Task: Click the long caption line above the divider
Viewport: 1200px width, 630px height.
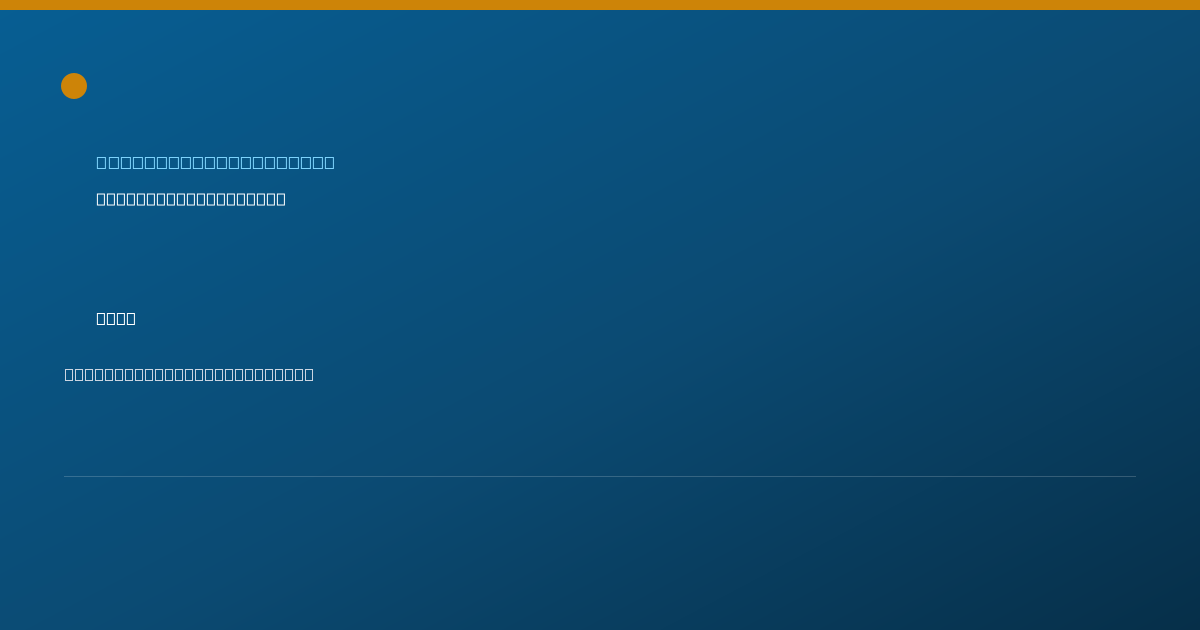Action: pyautogui.click(x=189, y=374)
